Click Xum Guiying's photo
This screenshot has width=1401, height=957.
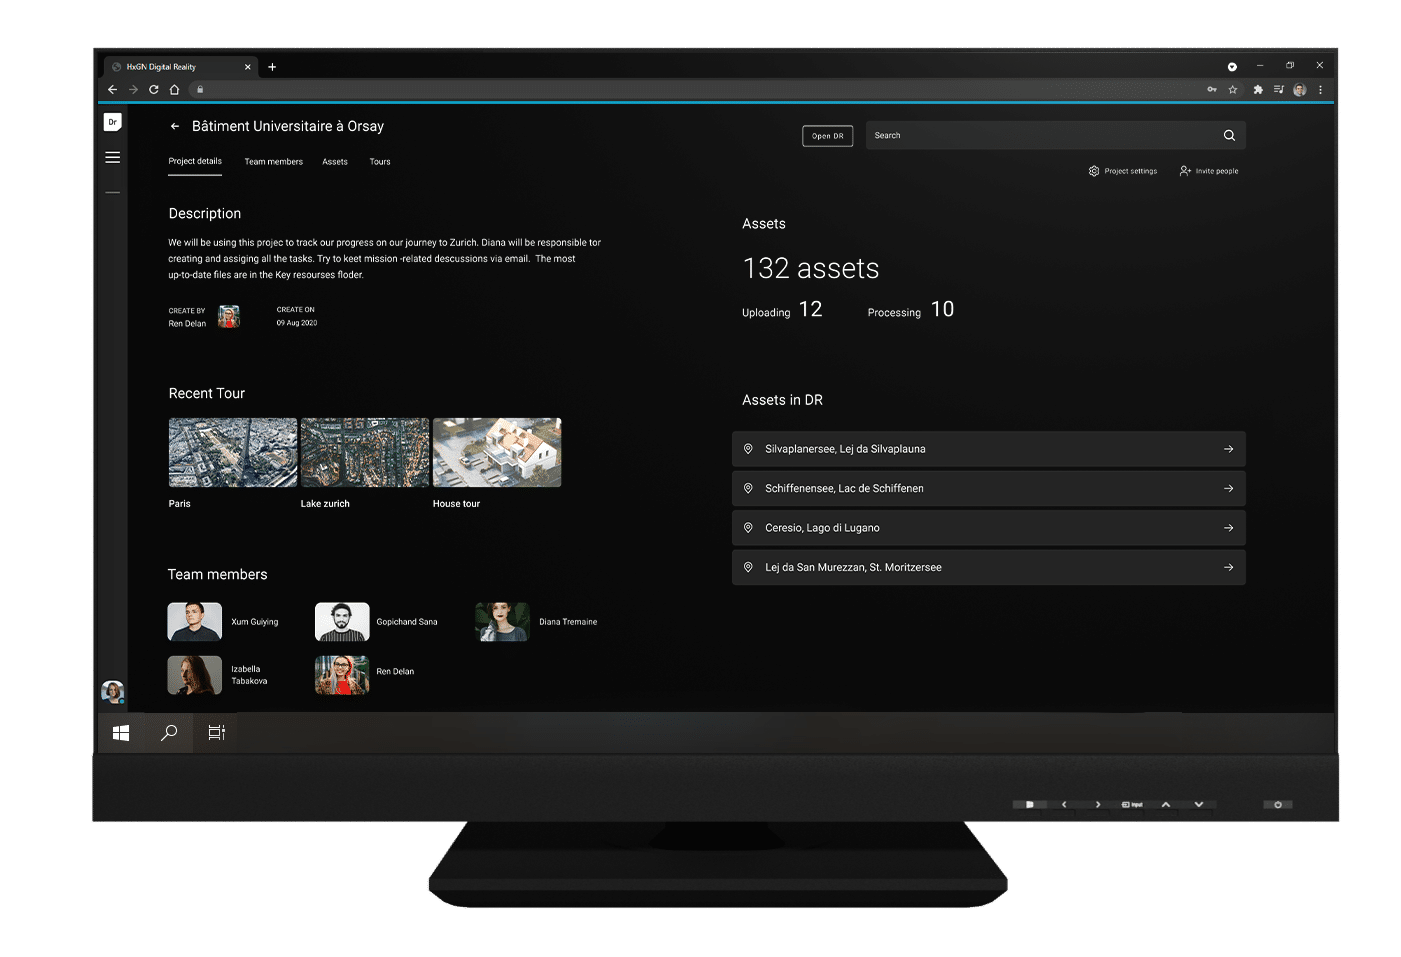click(195, 622)
